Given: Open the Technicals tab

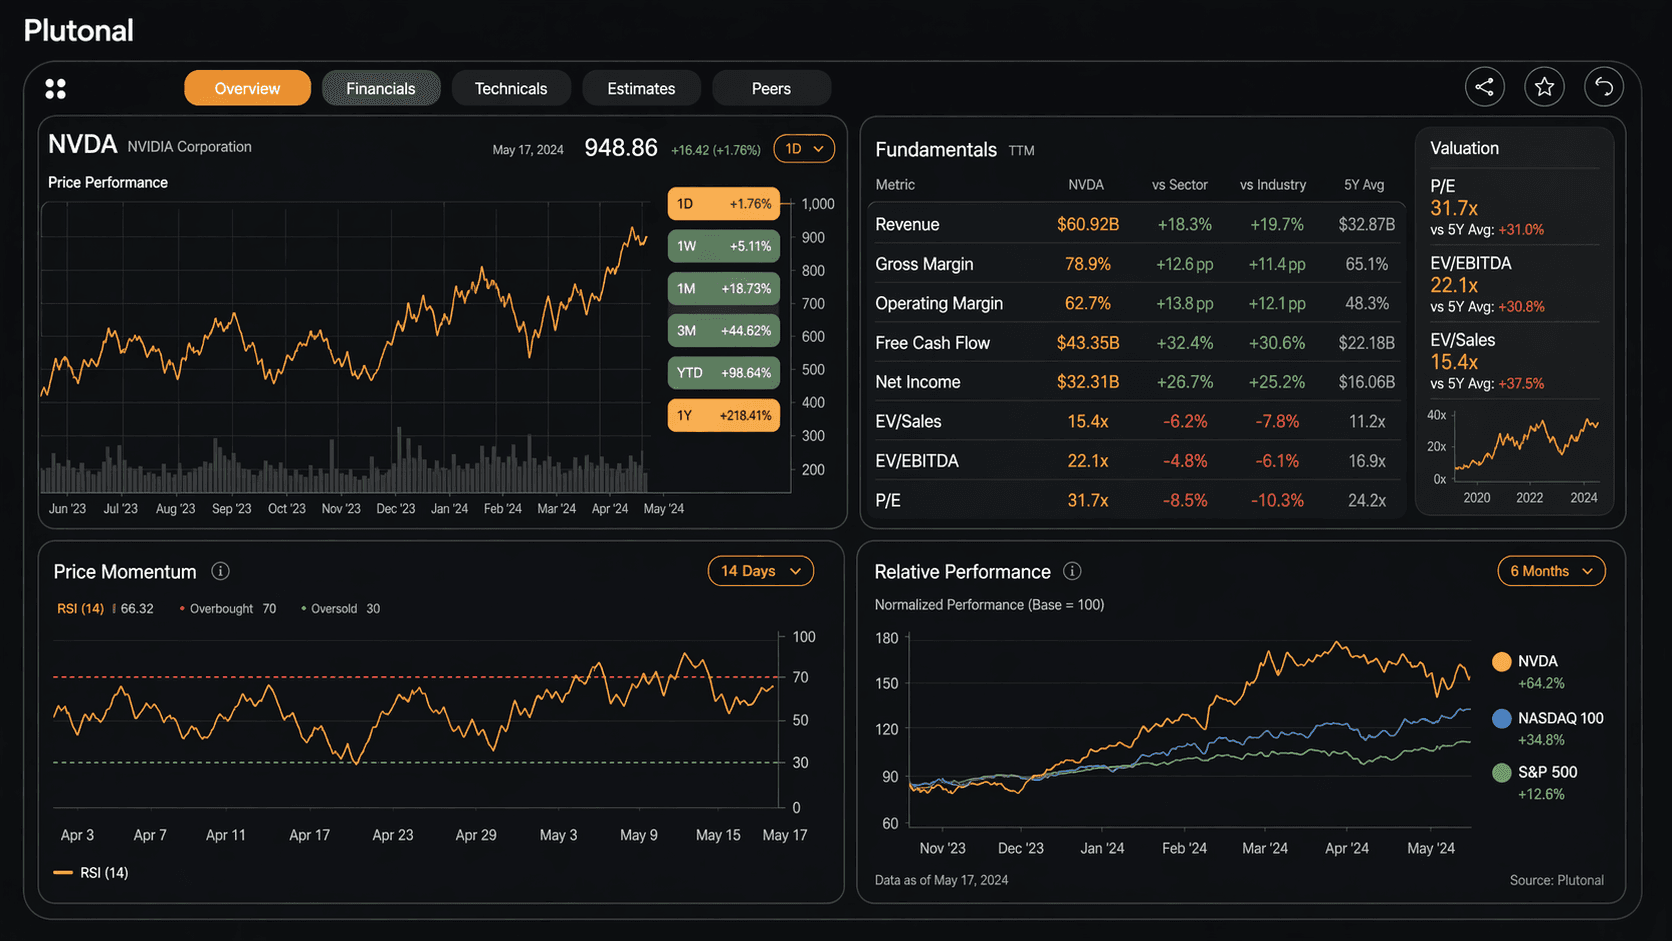Looking at the screenshot, I should coord(511,88).
